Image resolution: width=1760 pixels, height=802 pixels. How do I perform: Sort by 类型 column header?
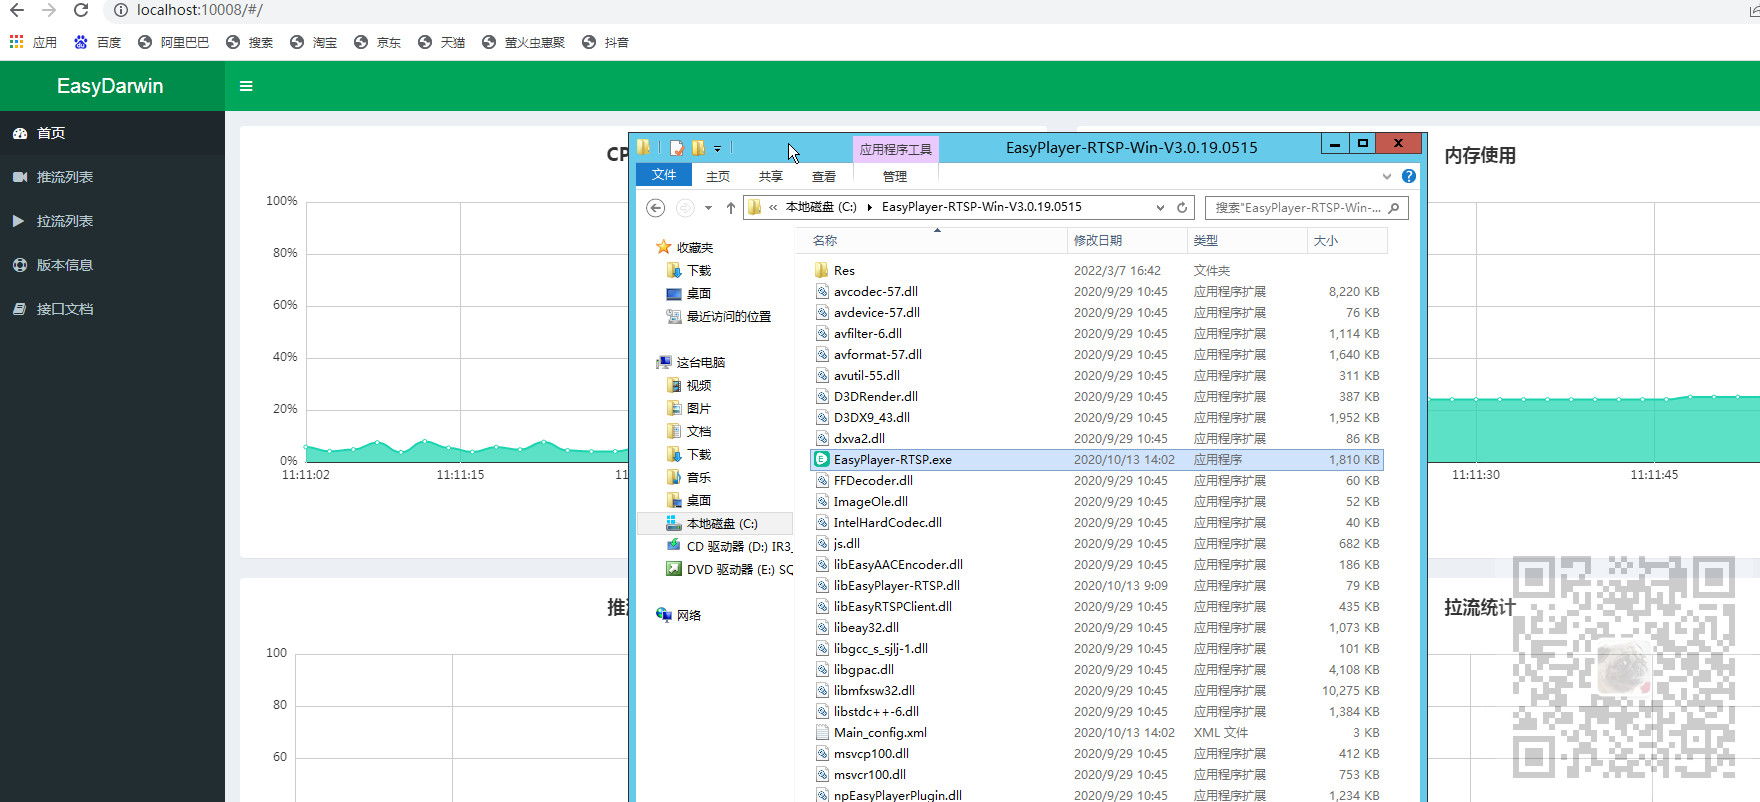pyautogui.click(x=1247, y=240)
